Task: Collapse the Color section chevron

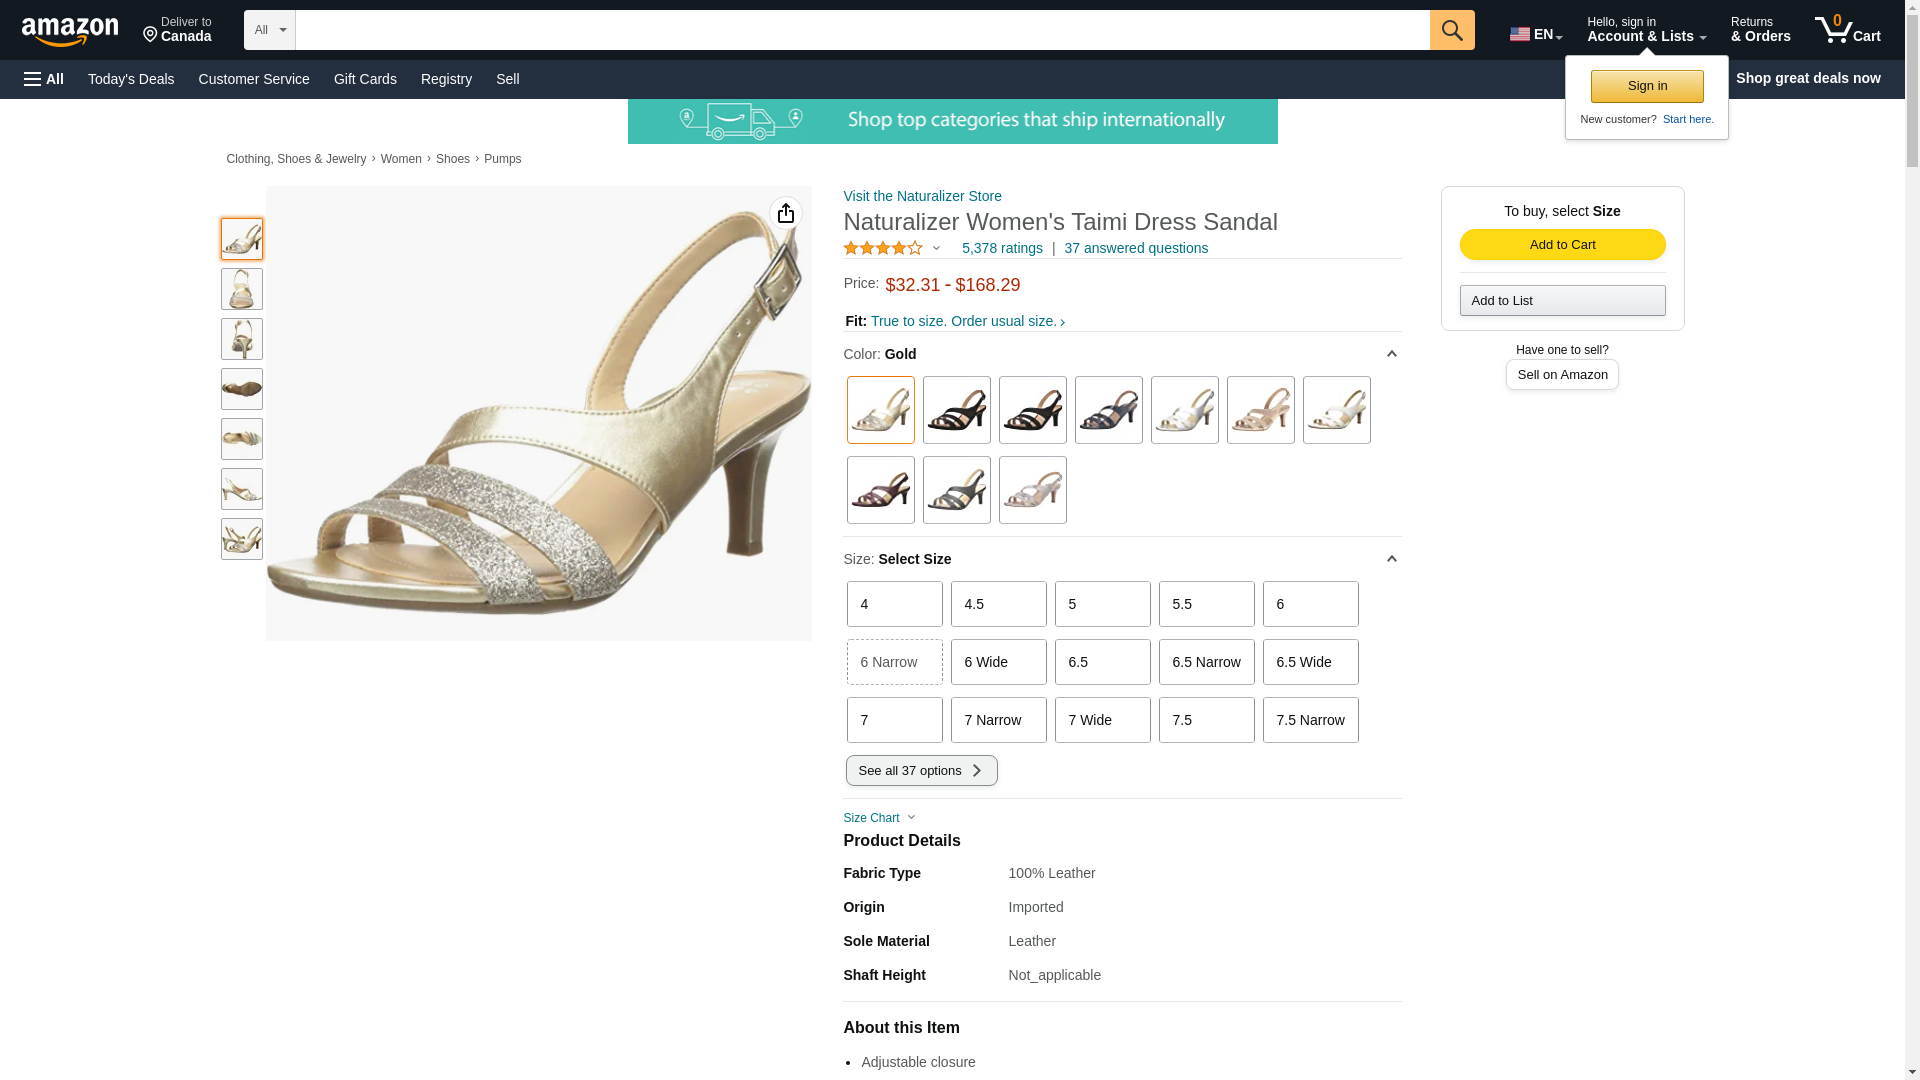Action: (1391, 354)
